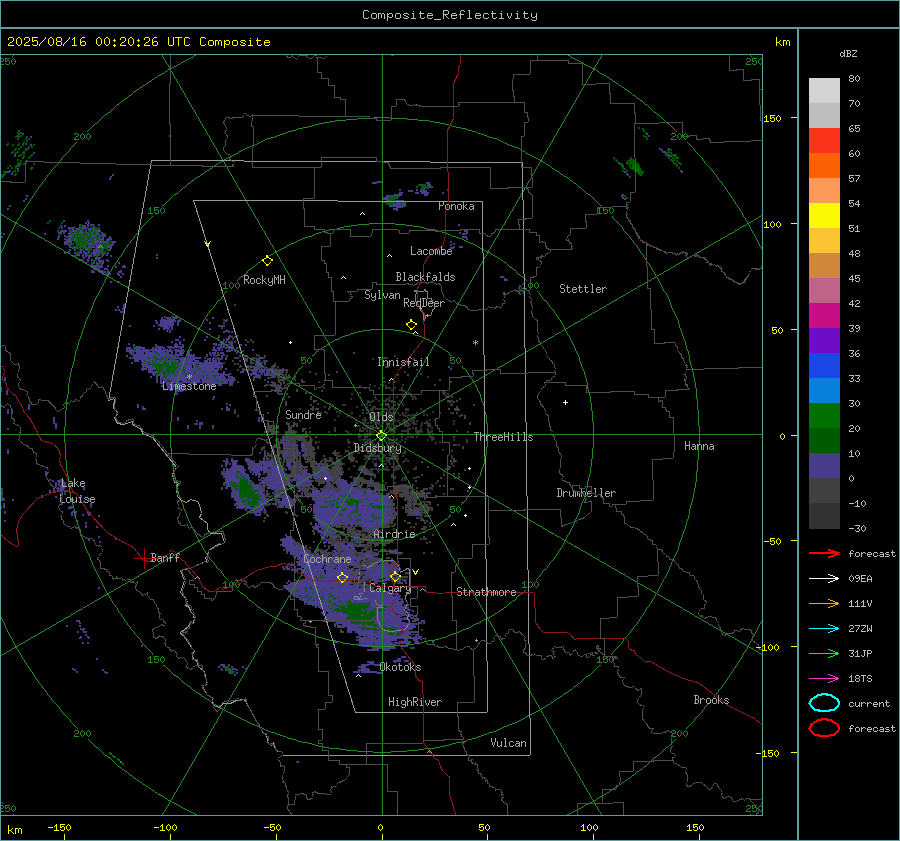Screen dimensions: 900x841
Task: Select the Sundre label
Action: click(303, 415)
